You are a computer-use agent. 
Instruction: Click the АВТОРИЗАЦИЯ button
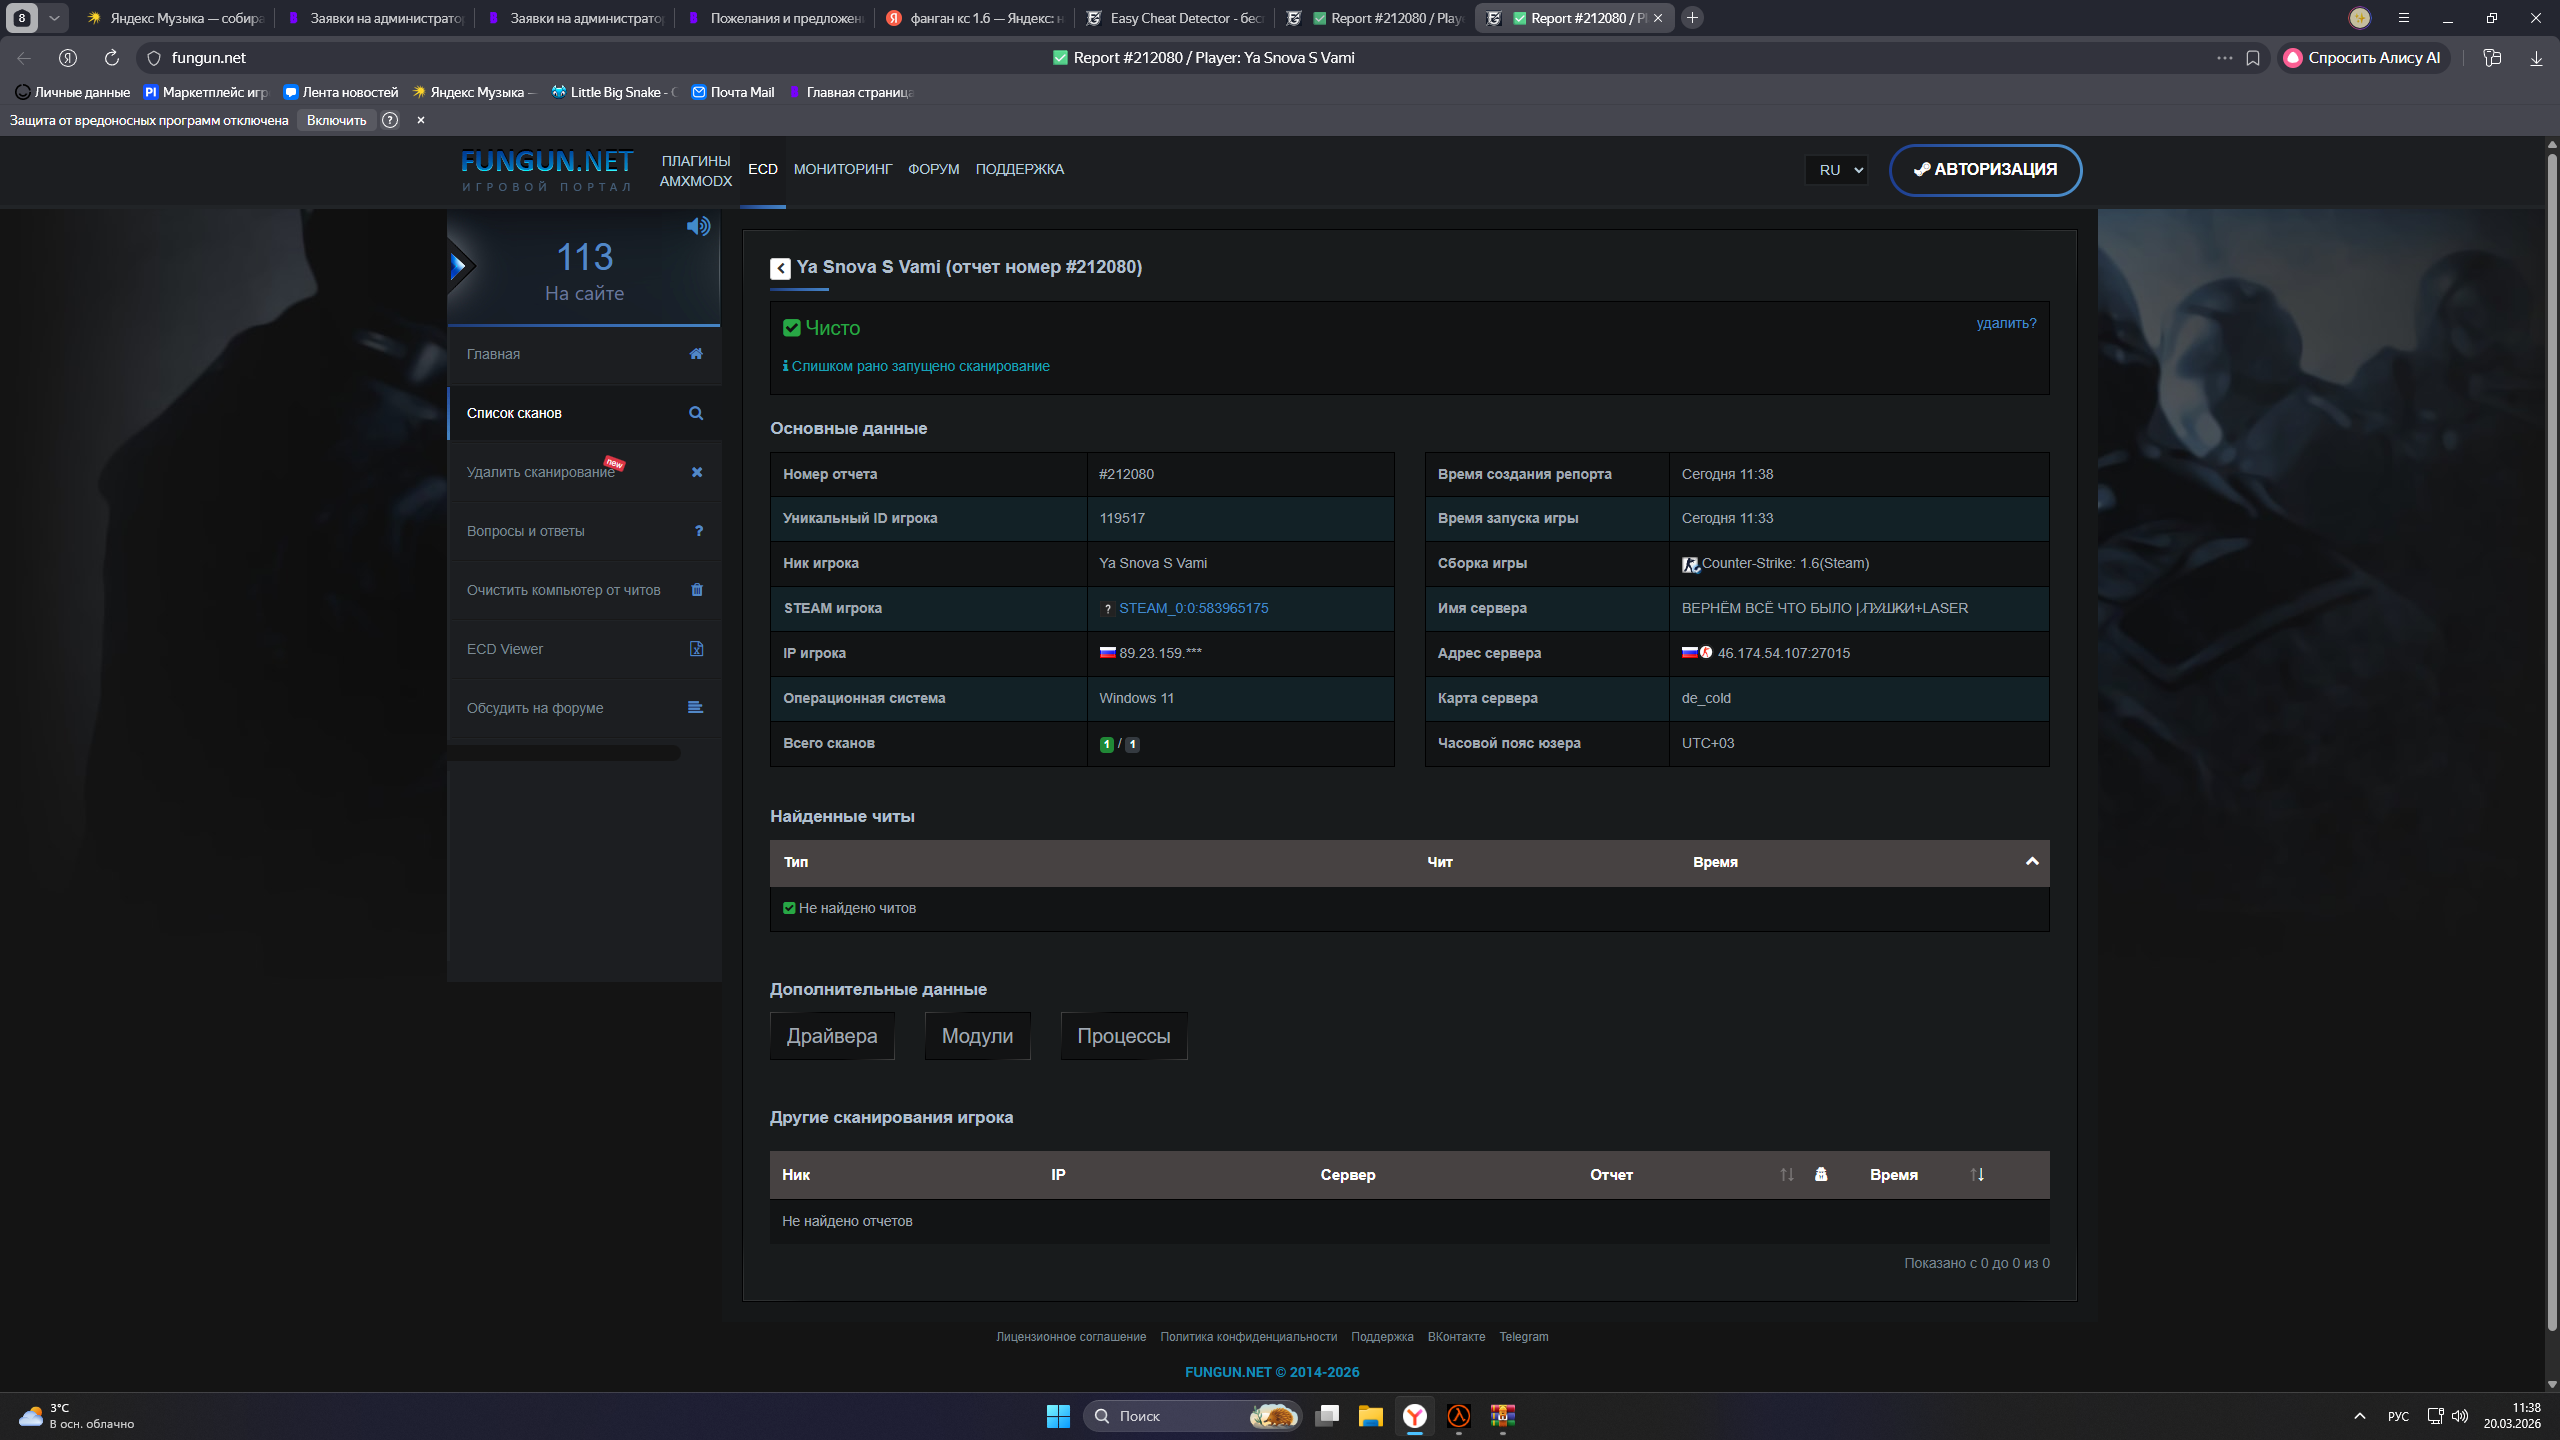tap(1985, 170)
